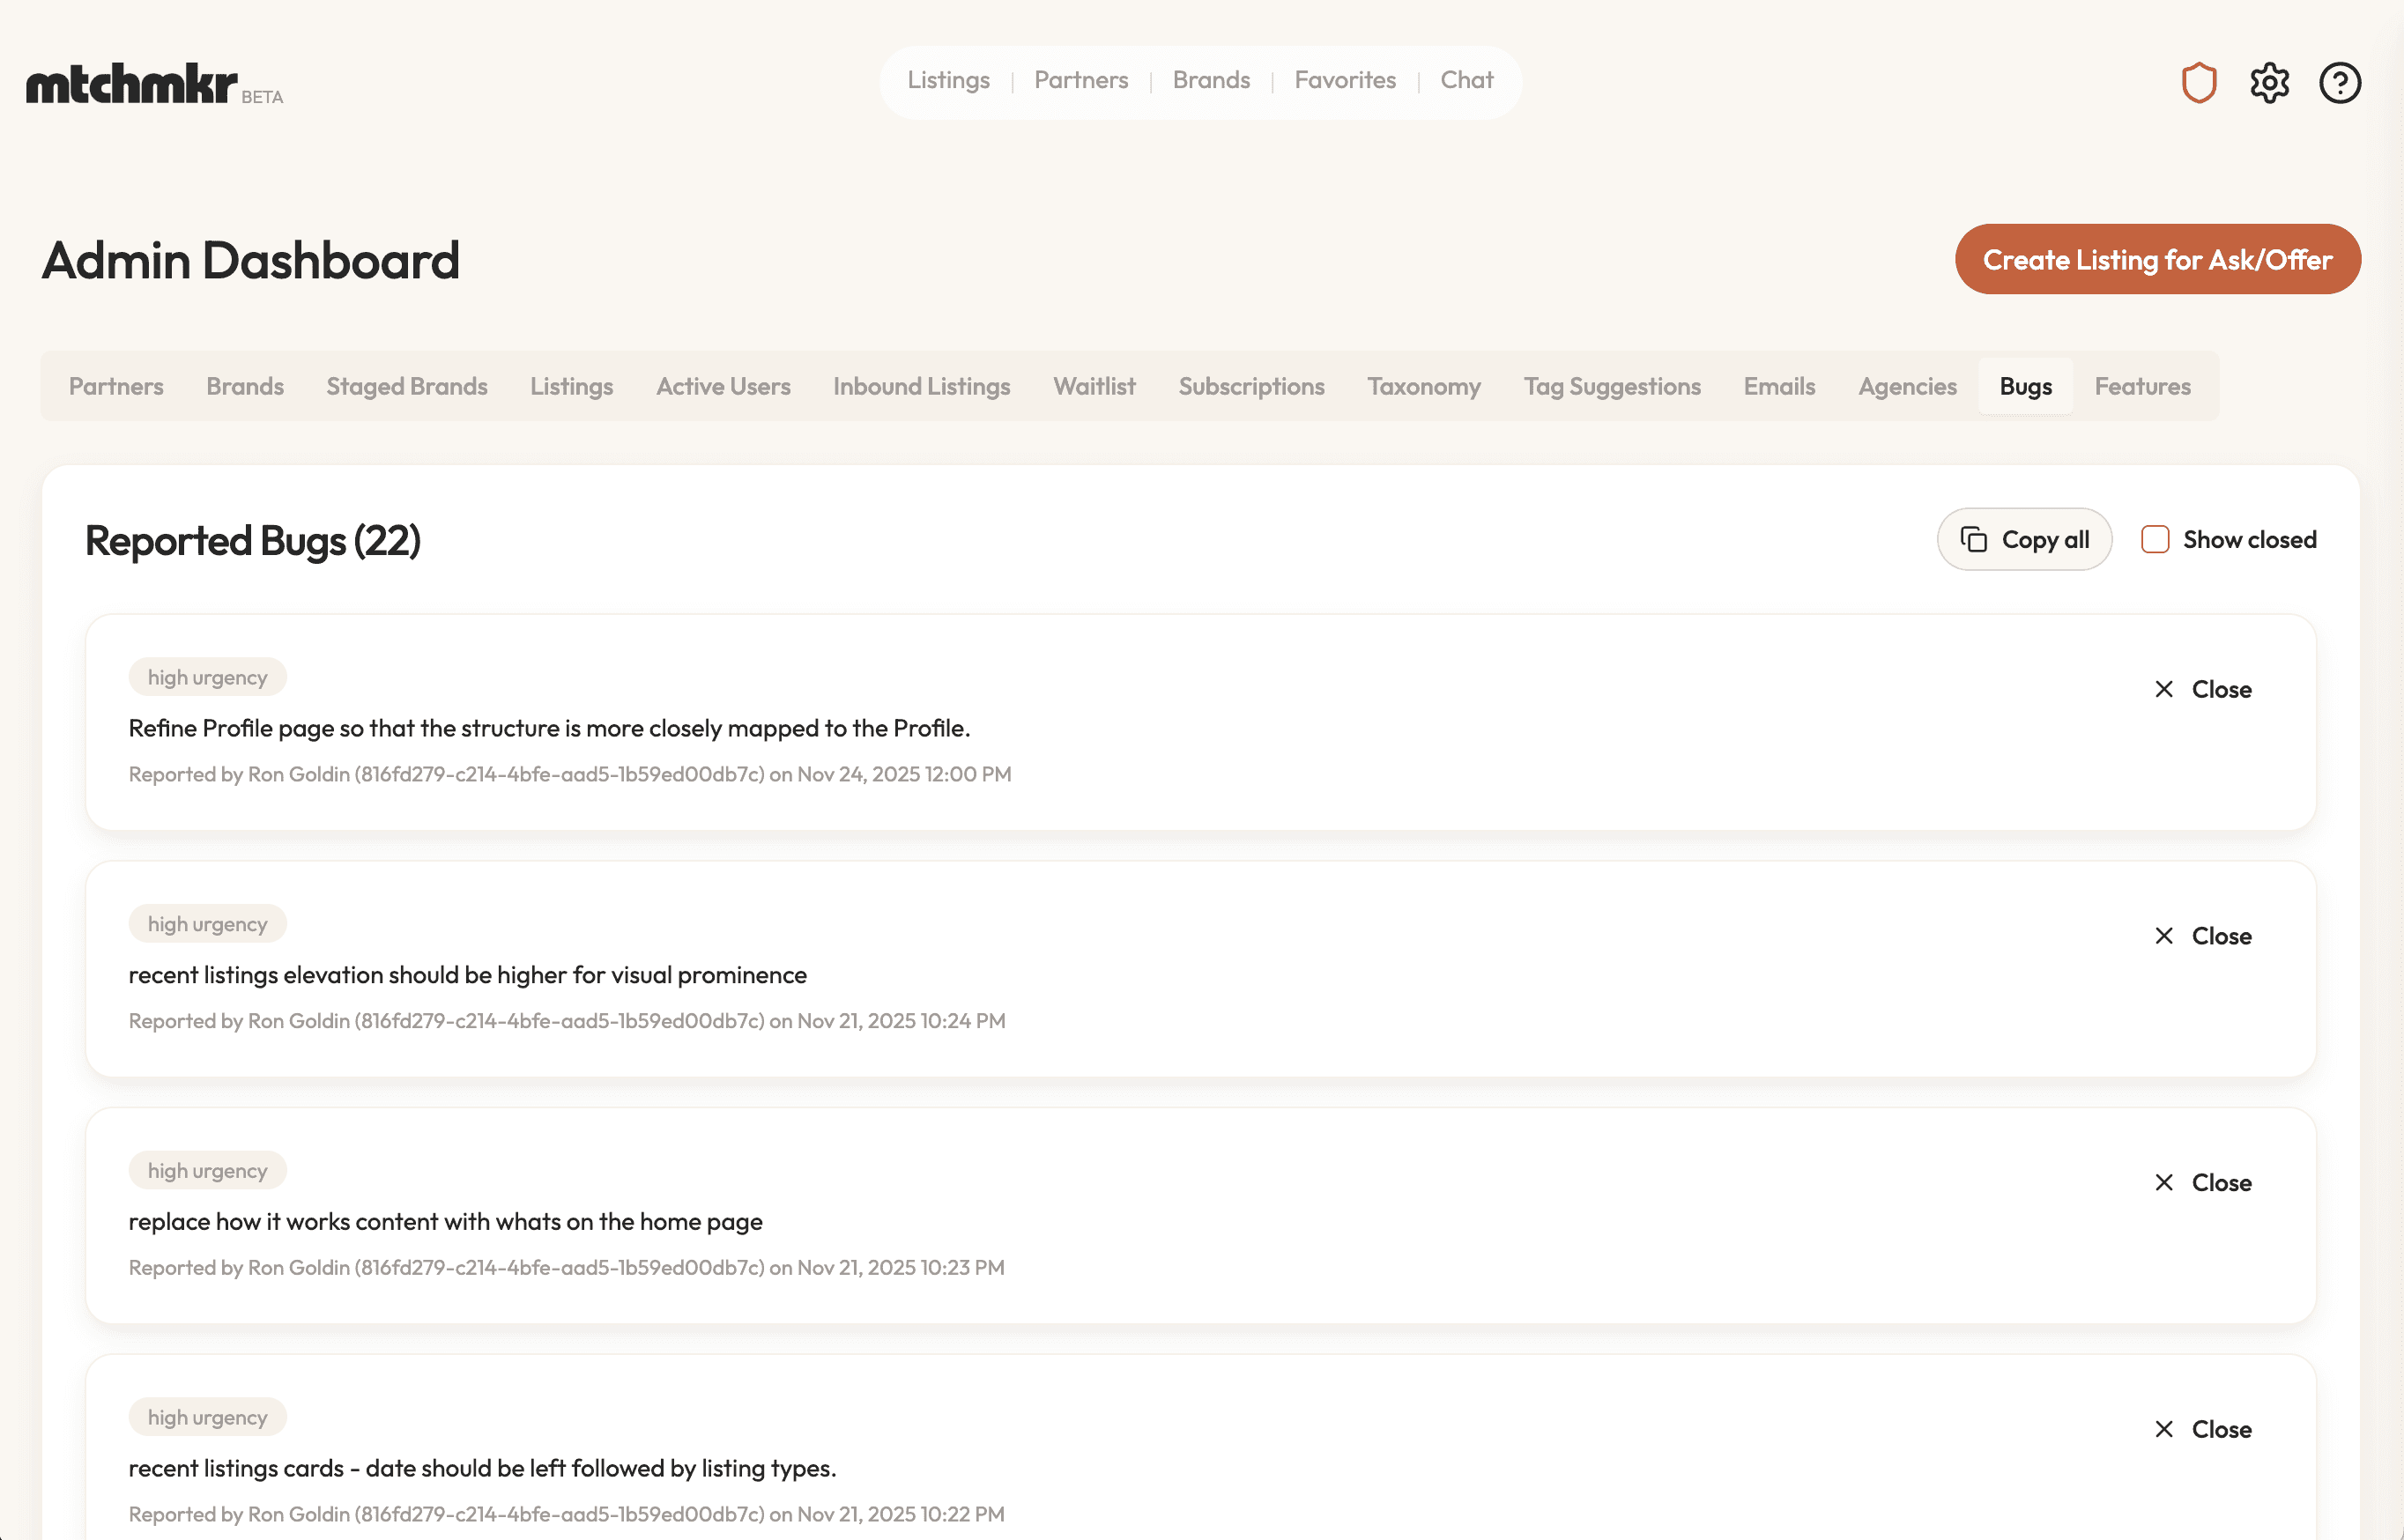Viewport: 2404px width, 1540px height.
Task: Open Chat in top navigation
Action: pos(1466,80)
